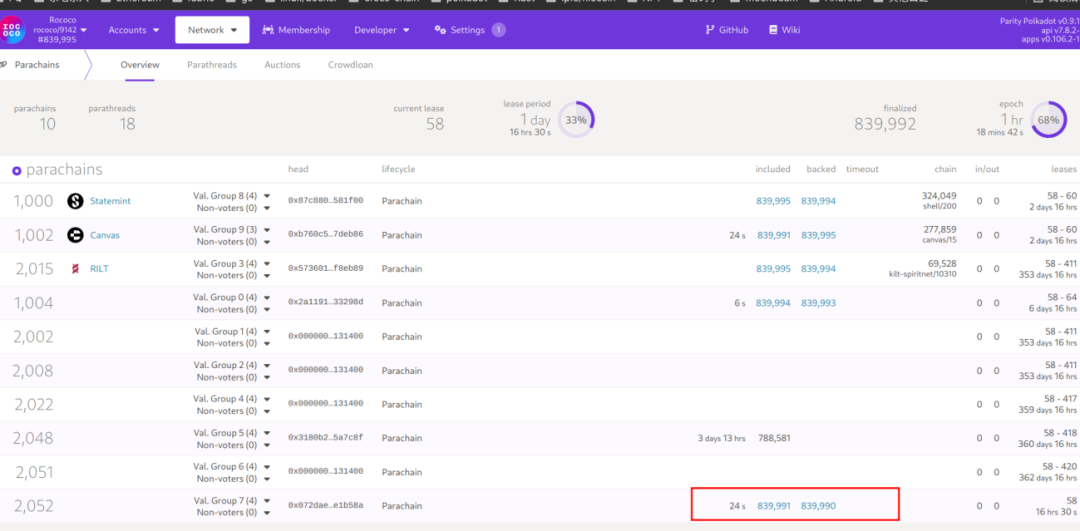
Task: Open the Statemint parachain link
Action: (x=110, y=201)
